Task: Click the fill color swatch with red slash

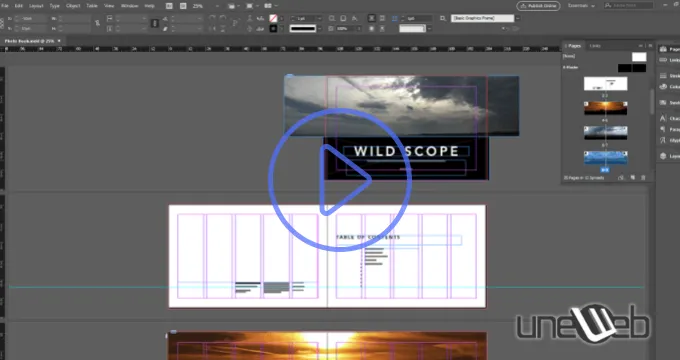Action: click(x=273, y=19)
